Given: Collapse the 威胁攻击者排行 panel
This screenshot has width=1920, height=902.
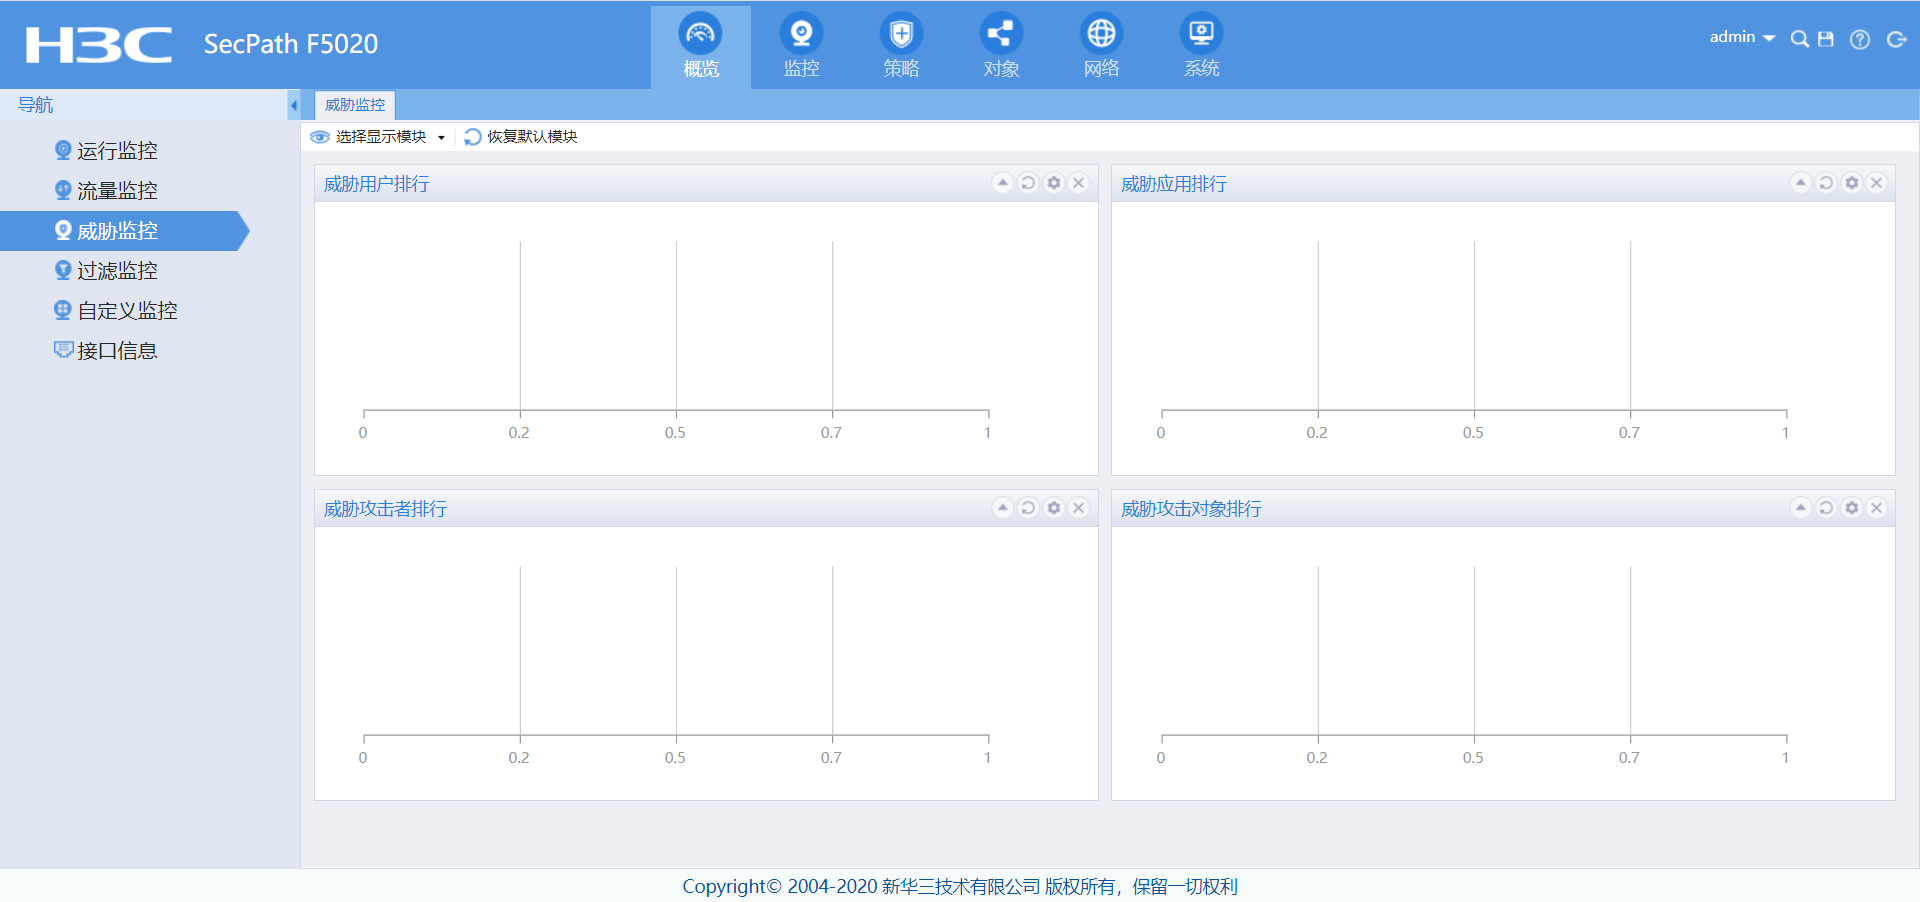Looking at the screenshot, I should (1003, 508).
